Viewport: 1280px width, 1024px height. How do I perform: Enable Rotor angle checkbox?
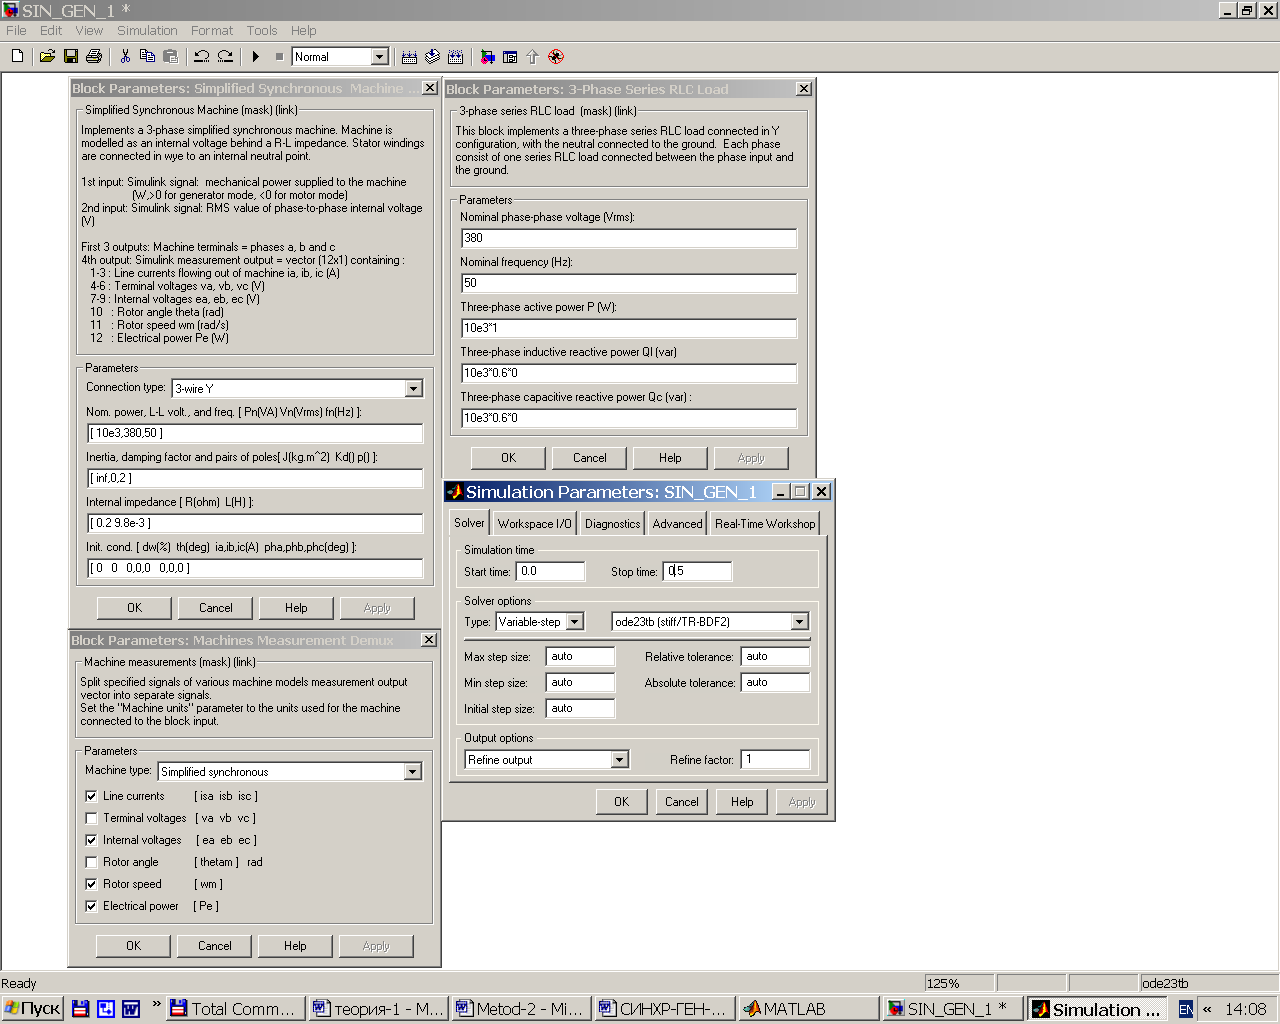[91, 862]
